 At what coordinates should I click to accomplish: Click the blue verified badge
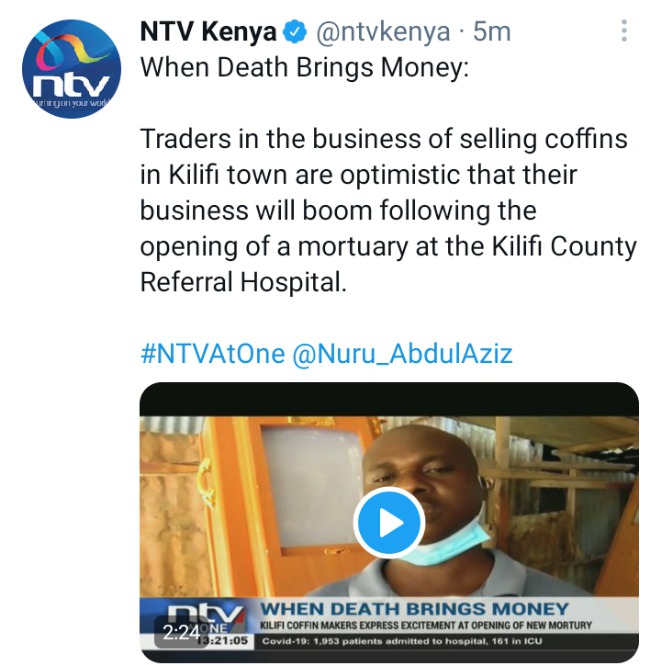(x=295, y=32)
